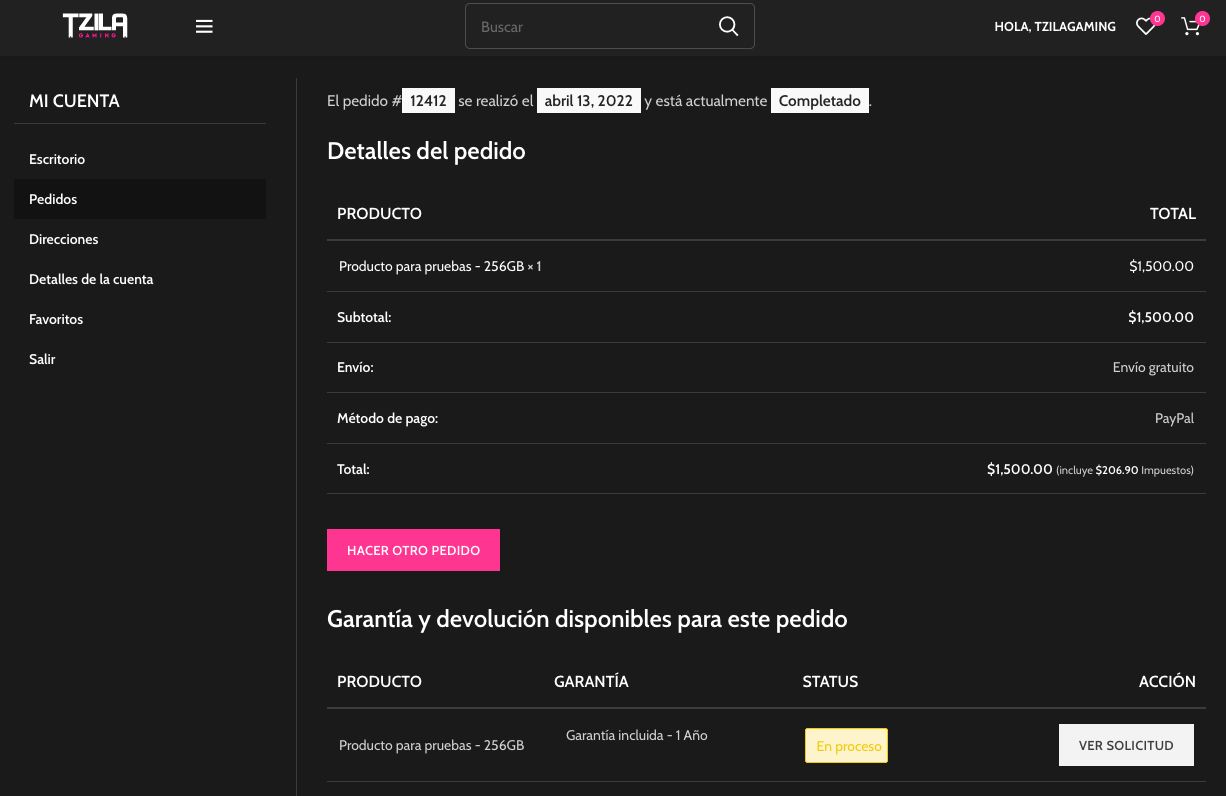Click Salir to log out
The image size is (1226, 796).
pos(42,359)
